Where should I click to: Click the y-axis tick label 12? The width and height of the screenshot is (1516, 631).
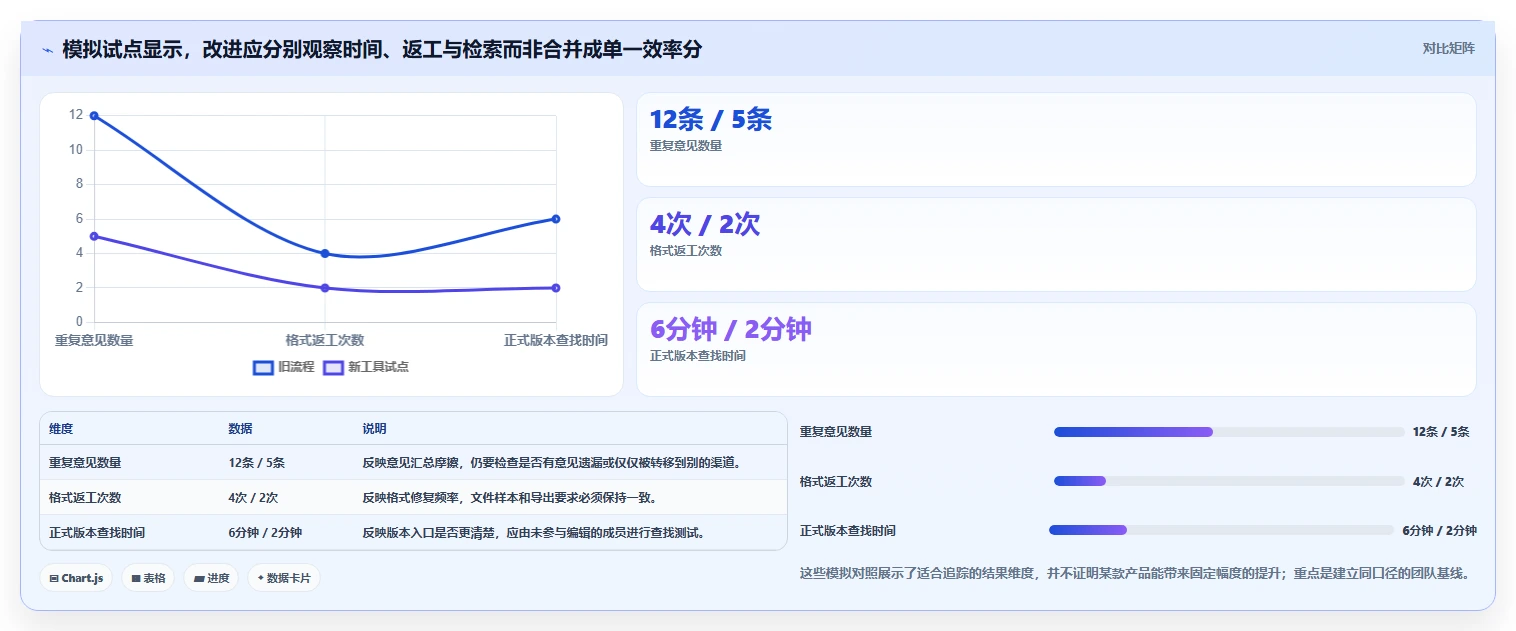[x=76, y=115]
